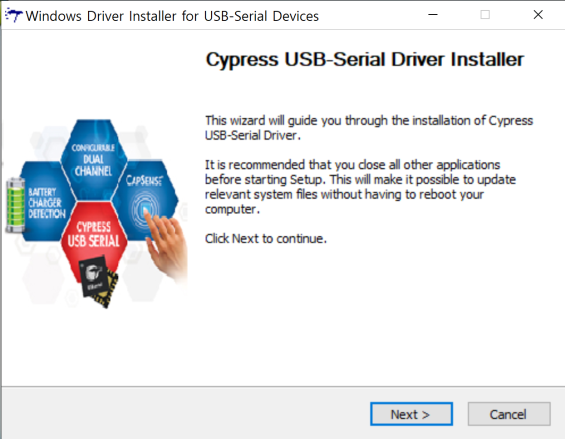Click the Next > button
Viewport: 565px width, 439px height.
pyautogui.click(x=411, y=414)
